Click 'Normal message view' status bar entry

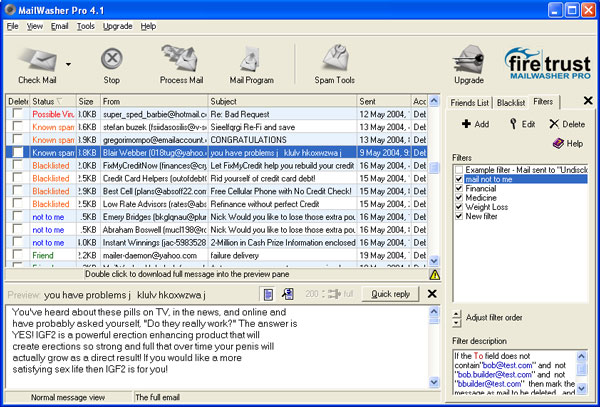[68, 397]
